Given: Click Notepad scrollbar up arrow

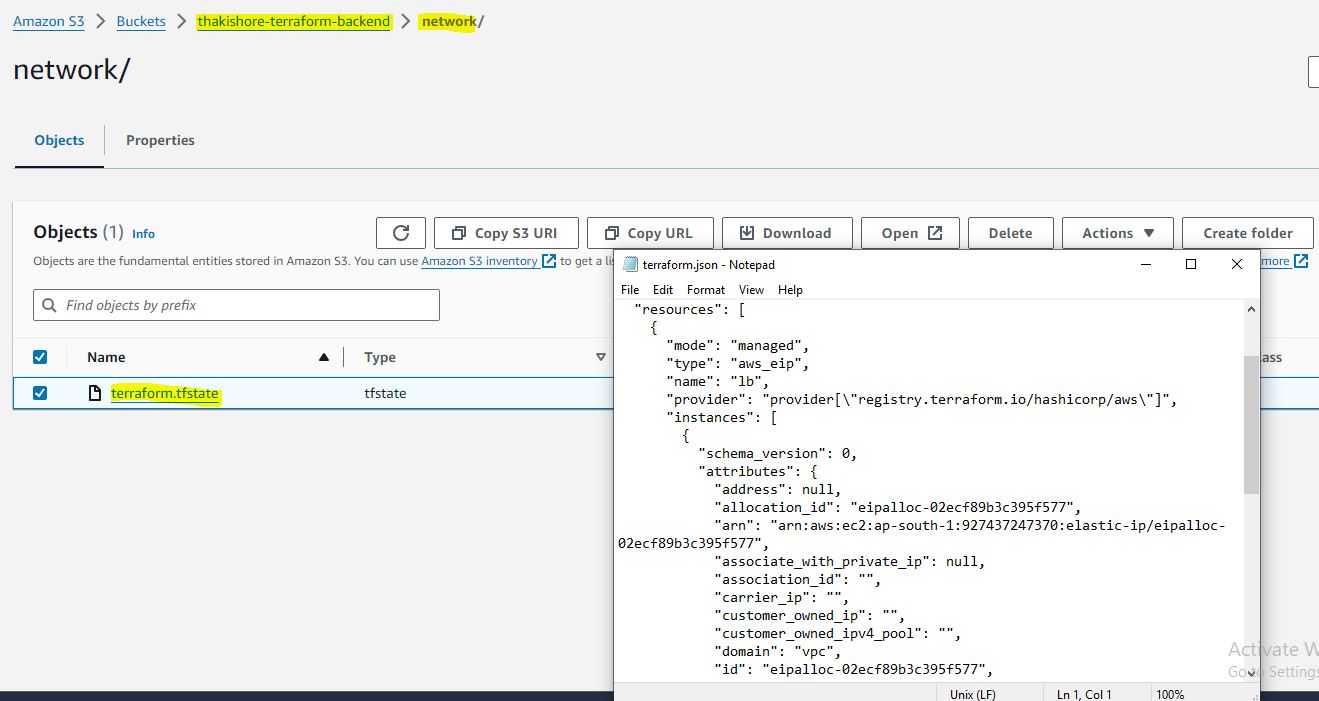Looking at the screenshot, I should coord(1251,310).
